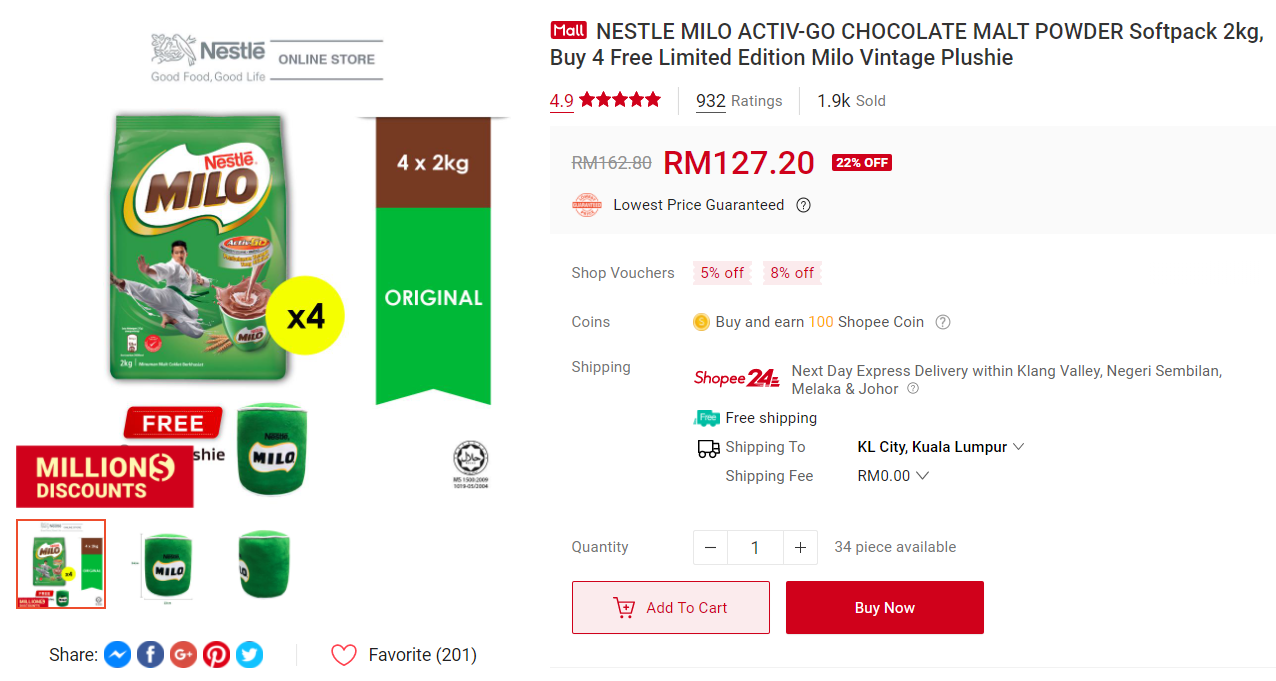Expand the KL City shipping destination dropdown

pyautogui.click(x=1018, y=447)
